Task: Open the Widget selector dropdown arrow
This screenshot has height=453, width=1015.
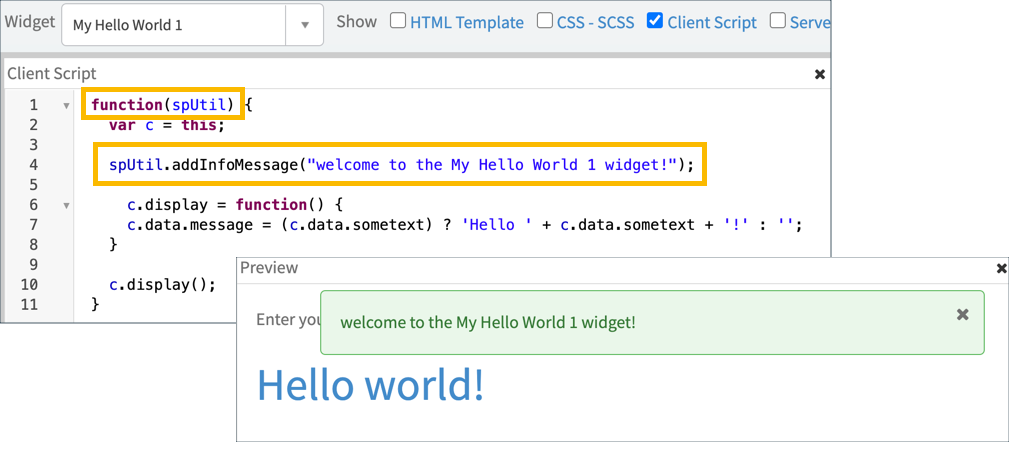Action: coord(304,25)
